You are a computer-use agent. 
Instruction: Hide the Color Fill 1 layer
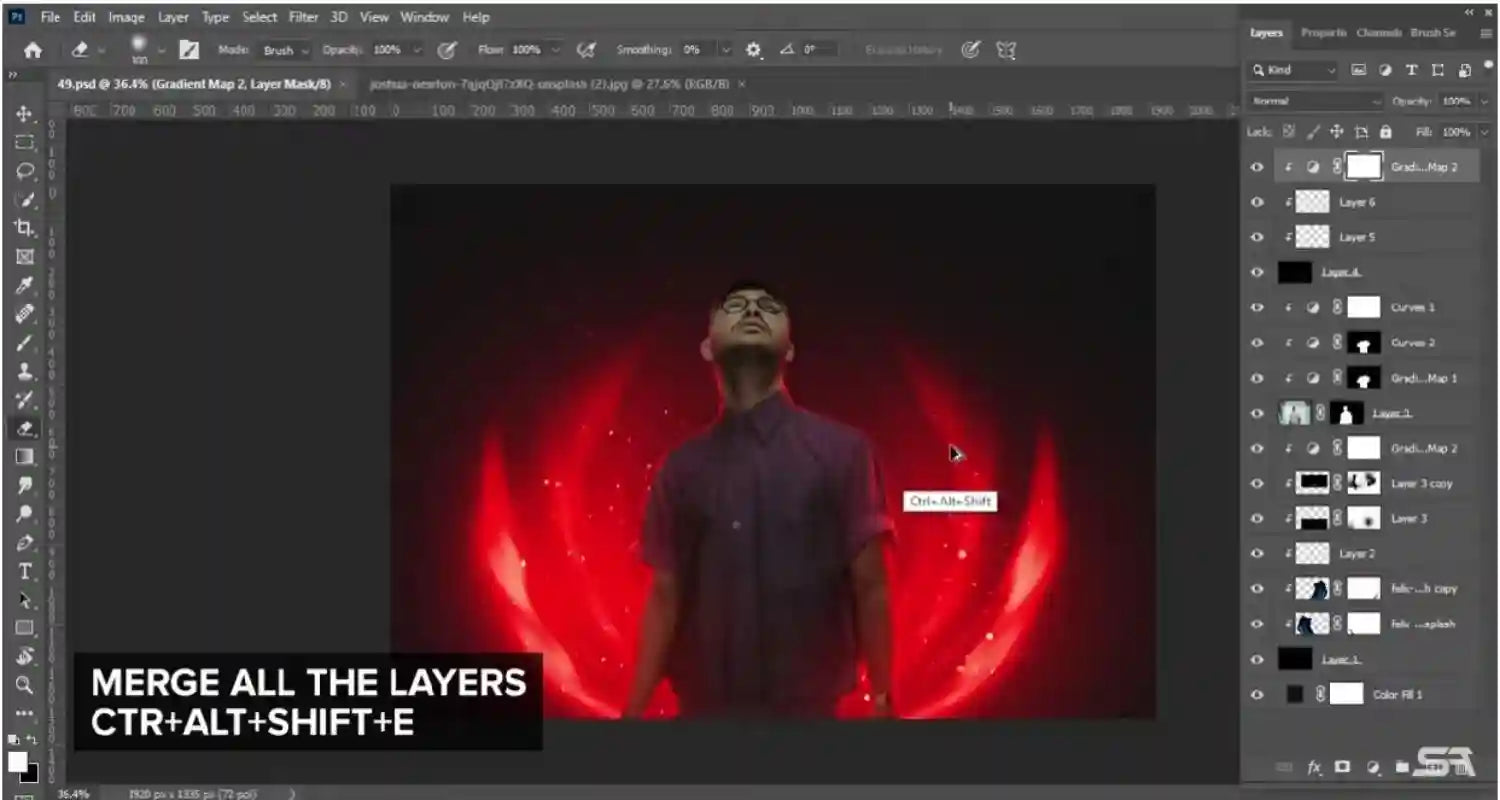1257,694
